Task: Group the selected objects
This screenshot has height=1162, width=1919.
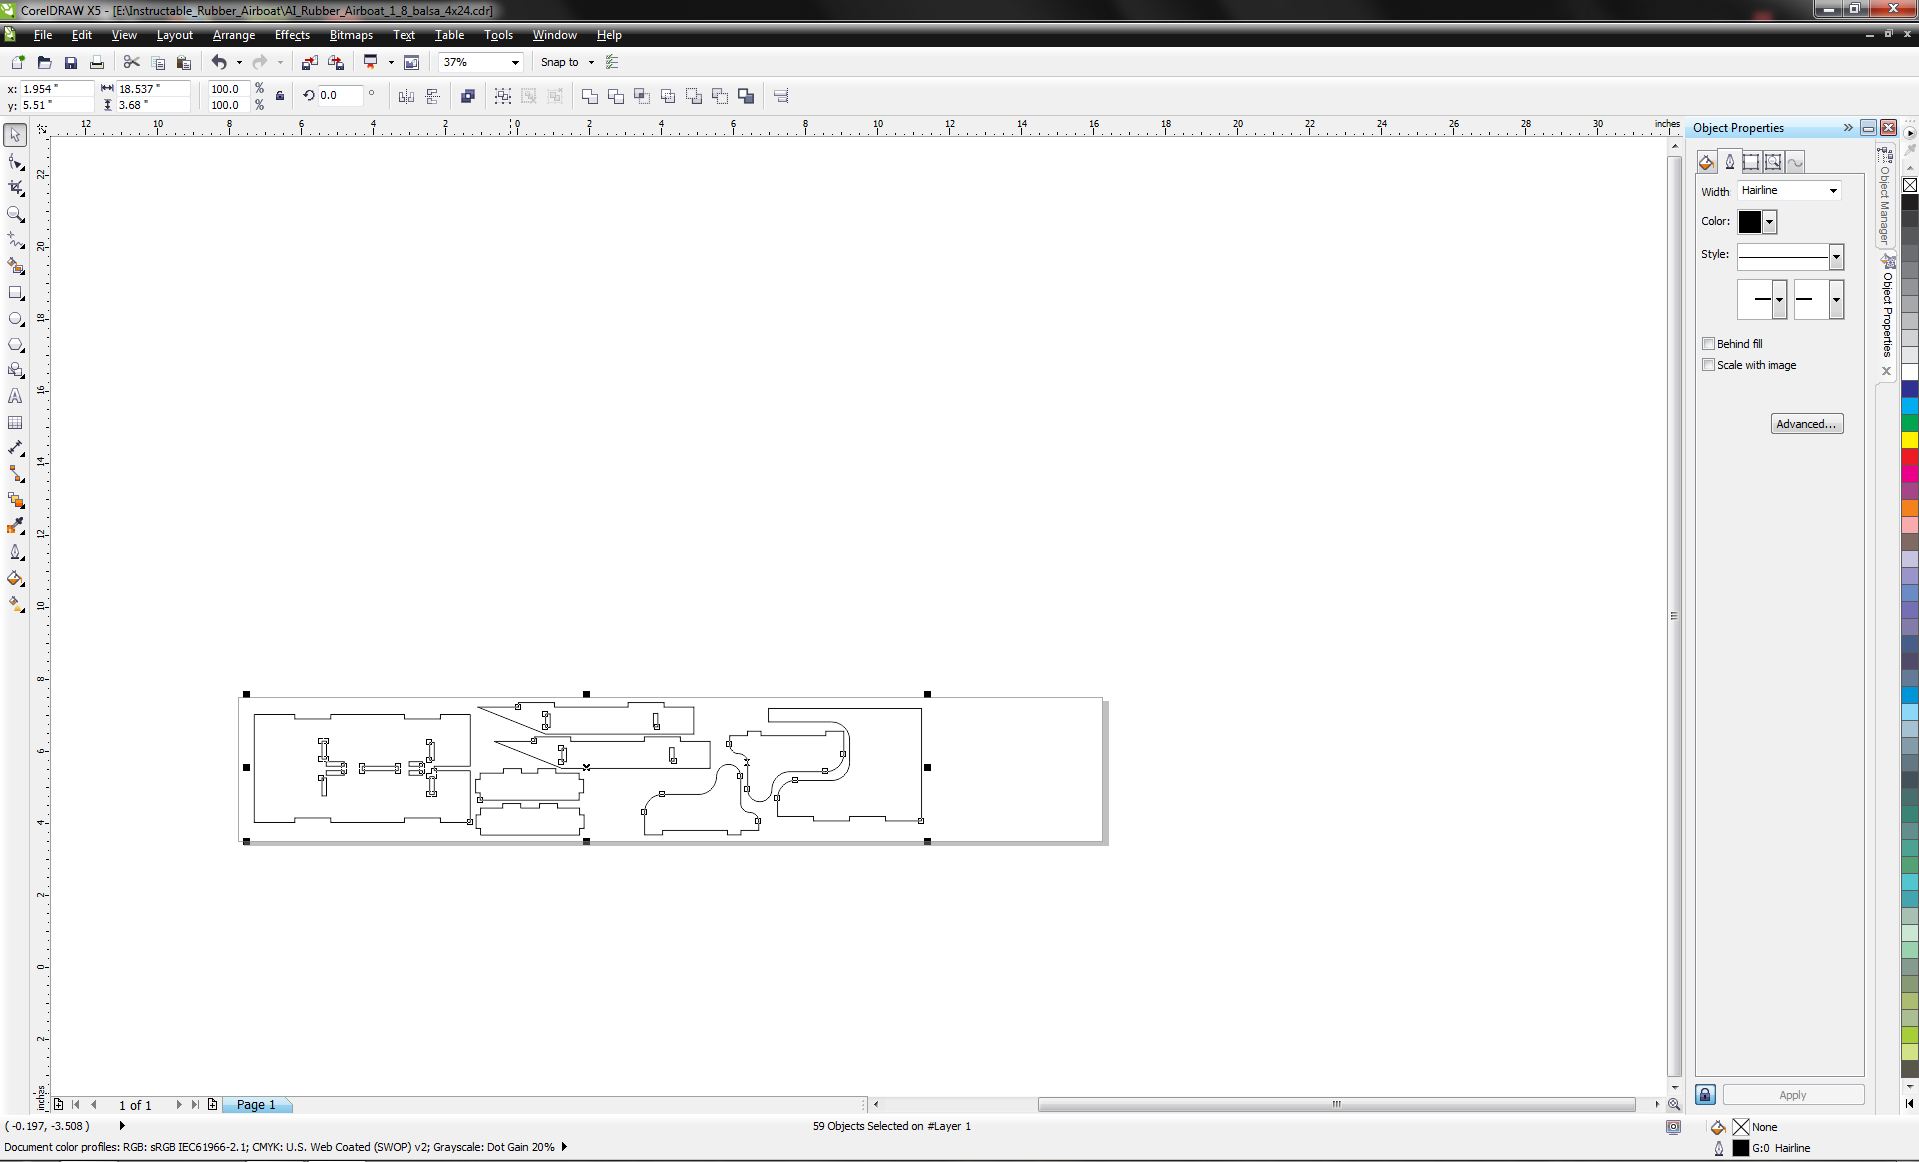Action: click(502, 96)
